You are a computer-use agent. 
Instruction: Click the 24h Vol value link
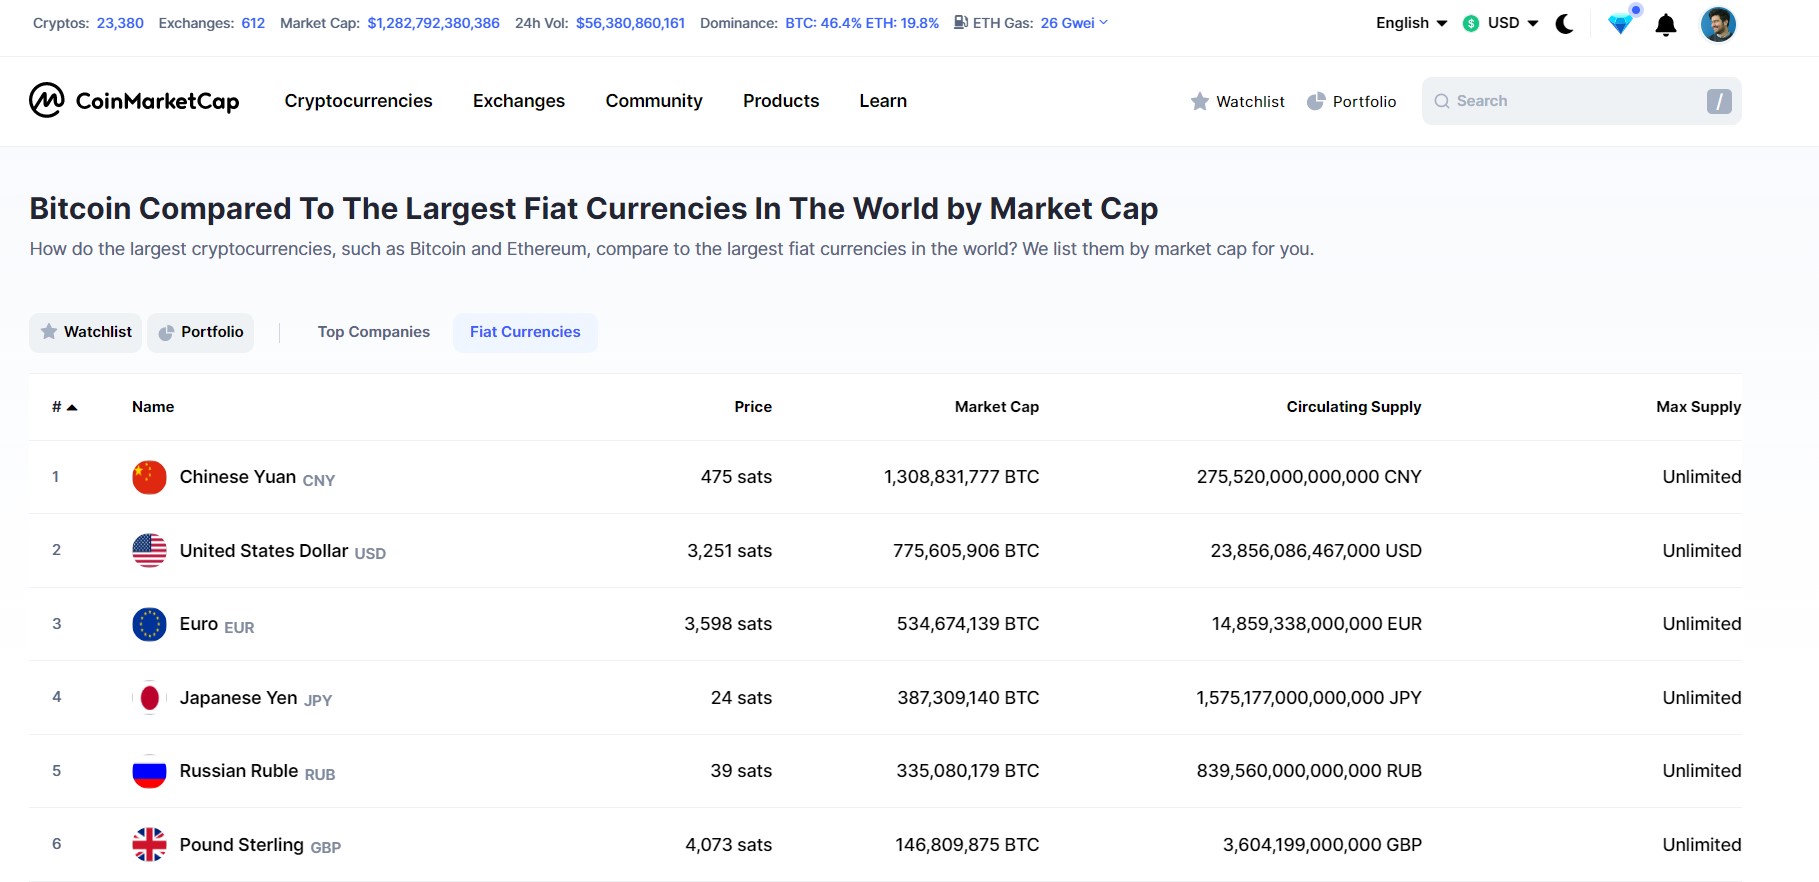pos(630,23)
